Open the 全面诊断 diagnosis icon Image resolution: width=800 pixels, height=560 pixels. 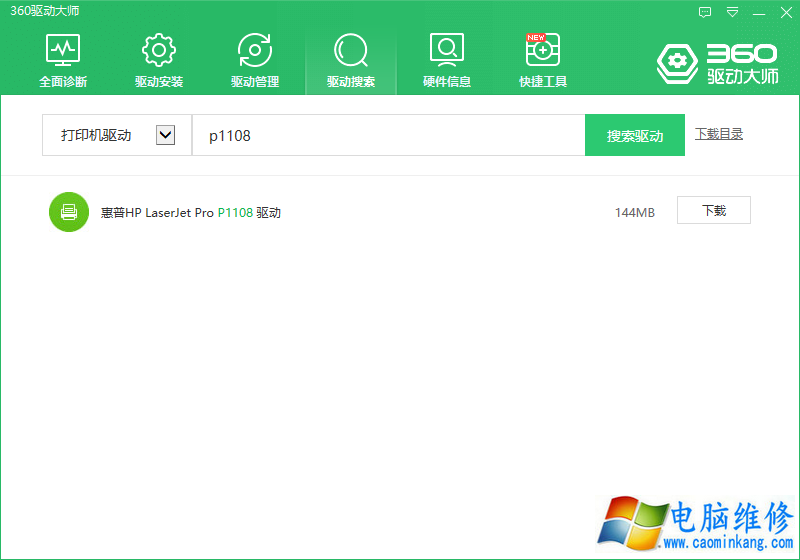(x=63, y=50)
